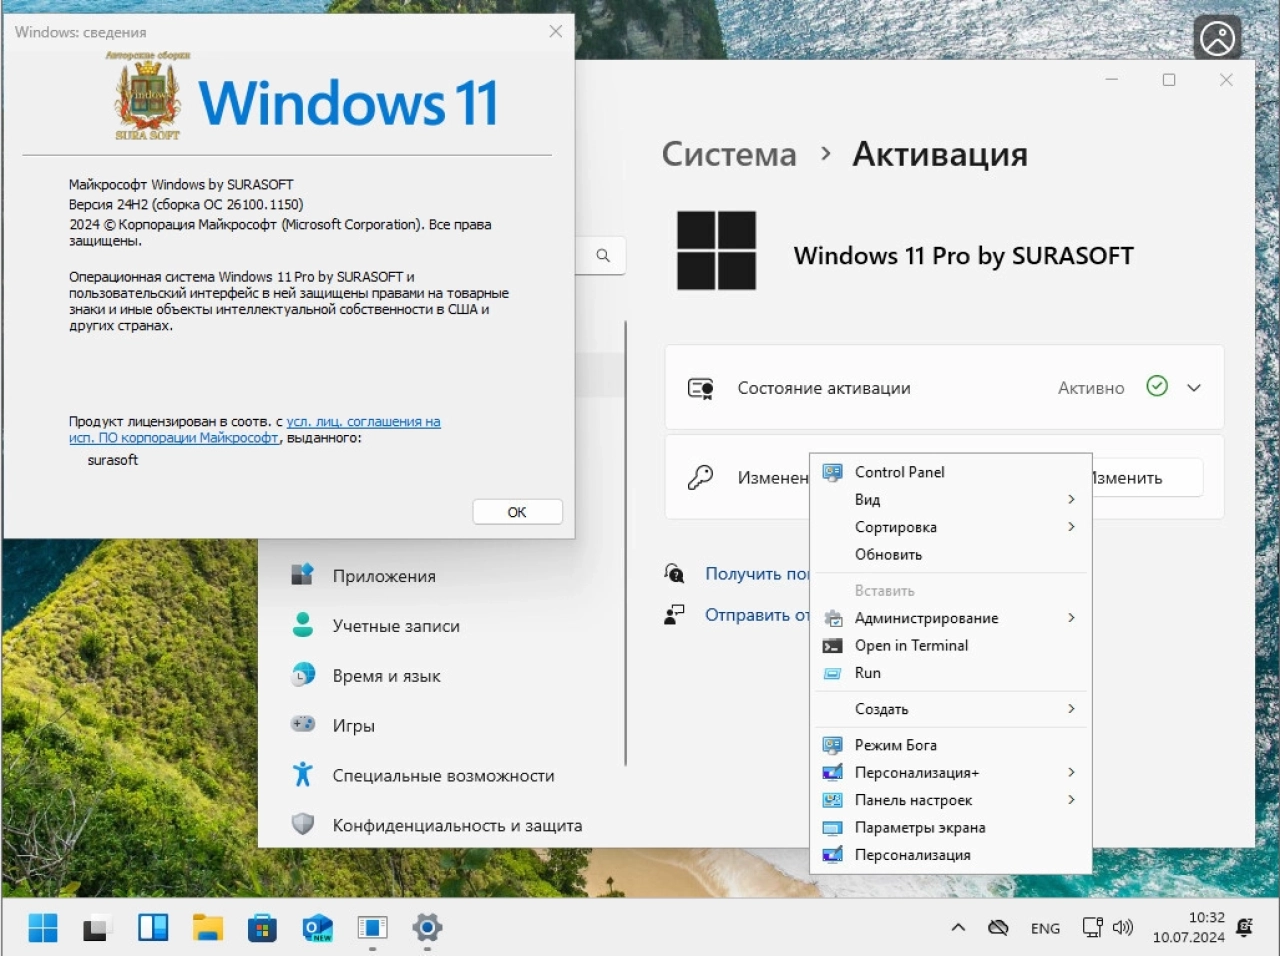1280x956 pixels.
Task: Click the product key icon
Action: click(x=700, y=477)
